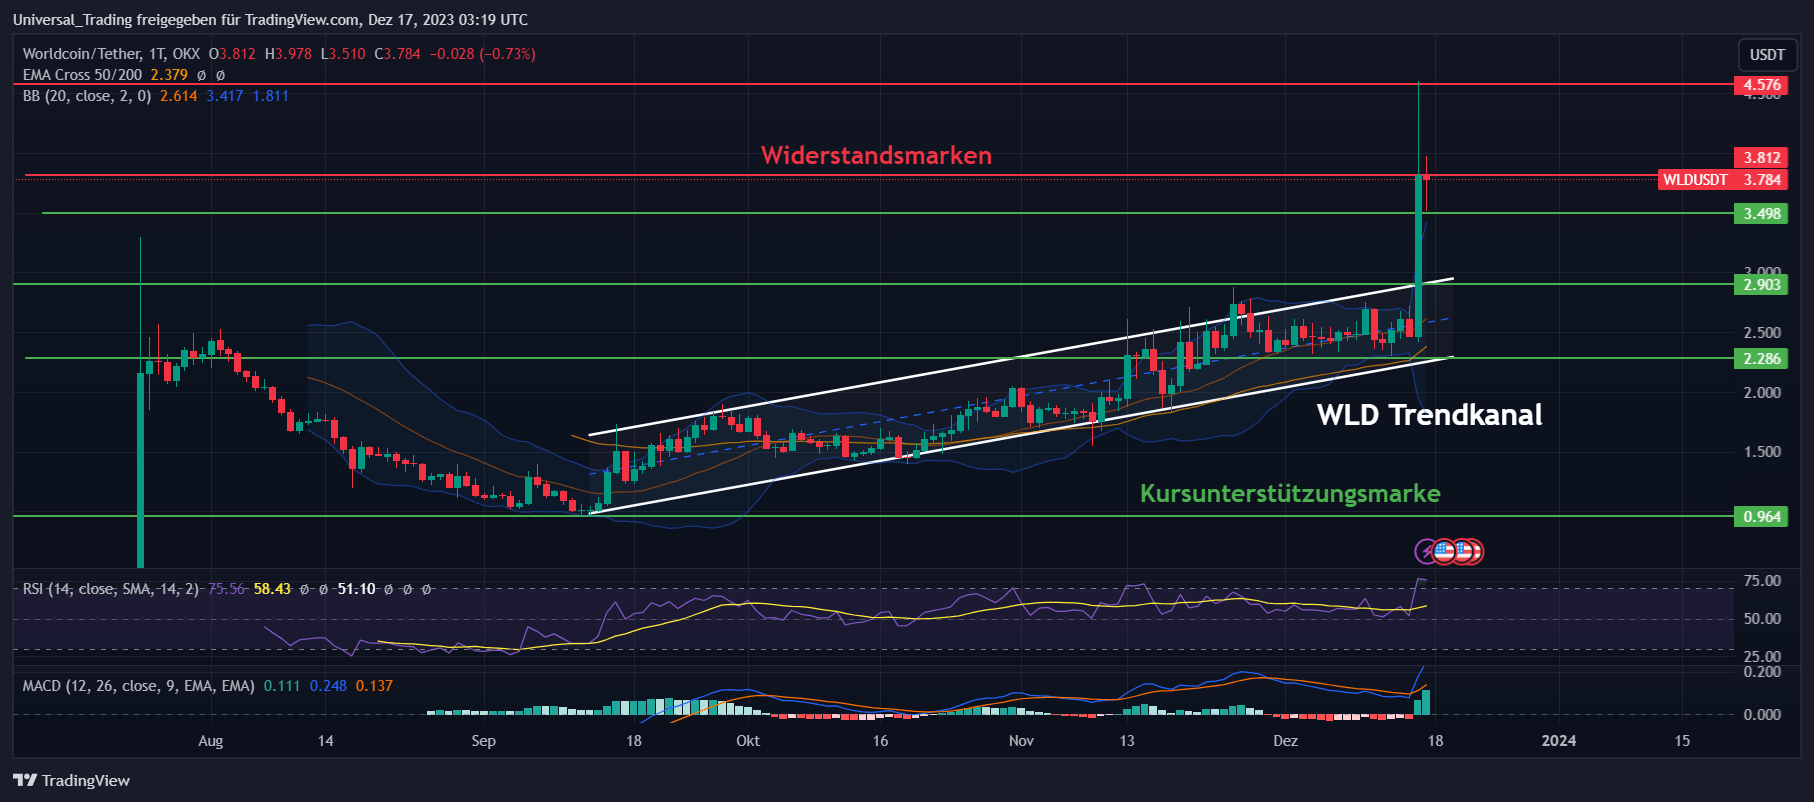This screenshot has height=802, width=1814.
Task: Click the WLDUSDT current price tag
Action: coord(1722,180)
